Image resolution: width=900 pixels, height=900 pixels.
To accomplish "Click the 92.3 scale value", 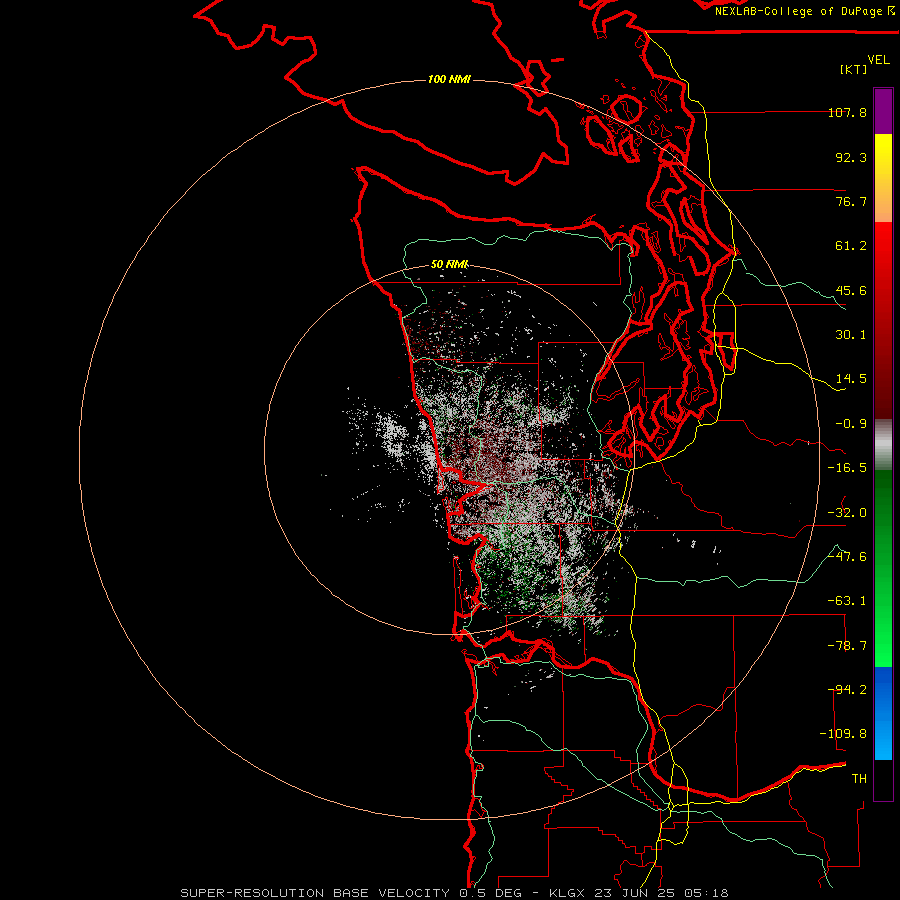I will coord(851,157).
